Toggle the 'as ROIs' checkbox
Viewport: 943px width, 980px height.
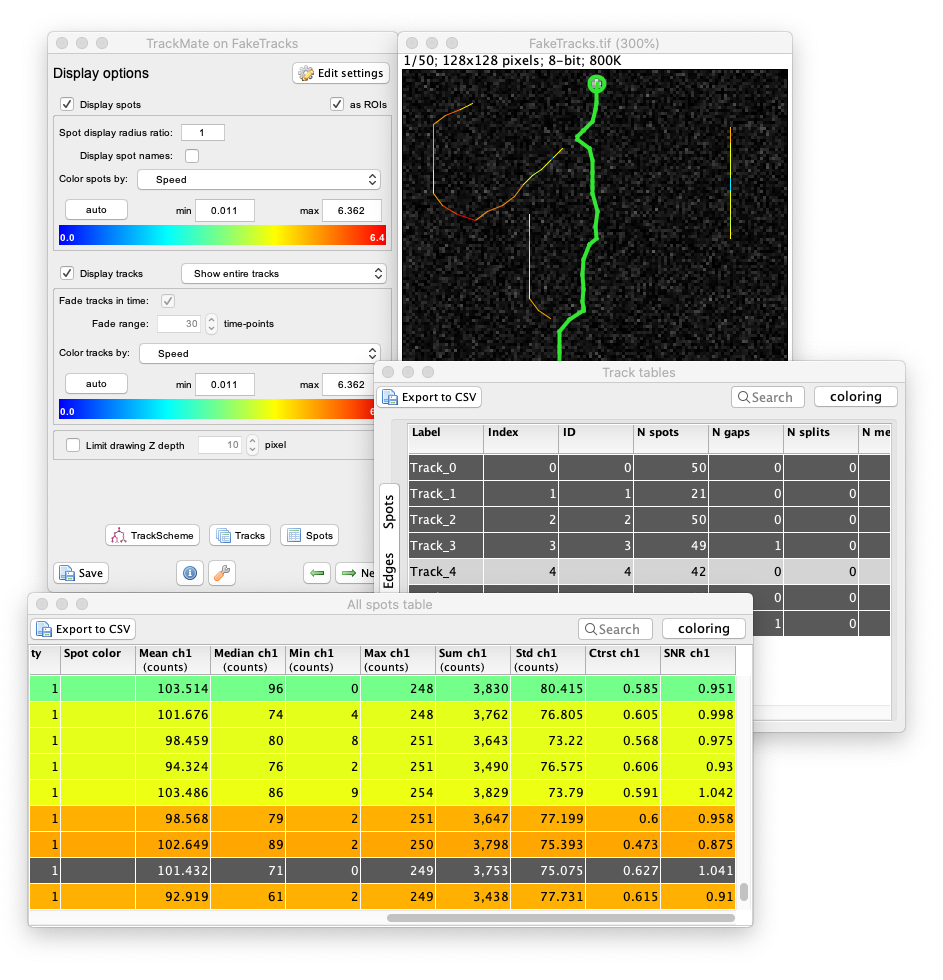pos(337,104)
